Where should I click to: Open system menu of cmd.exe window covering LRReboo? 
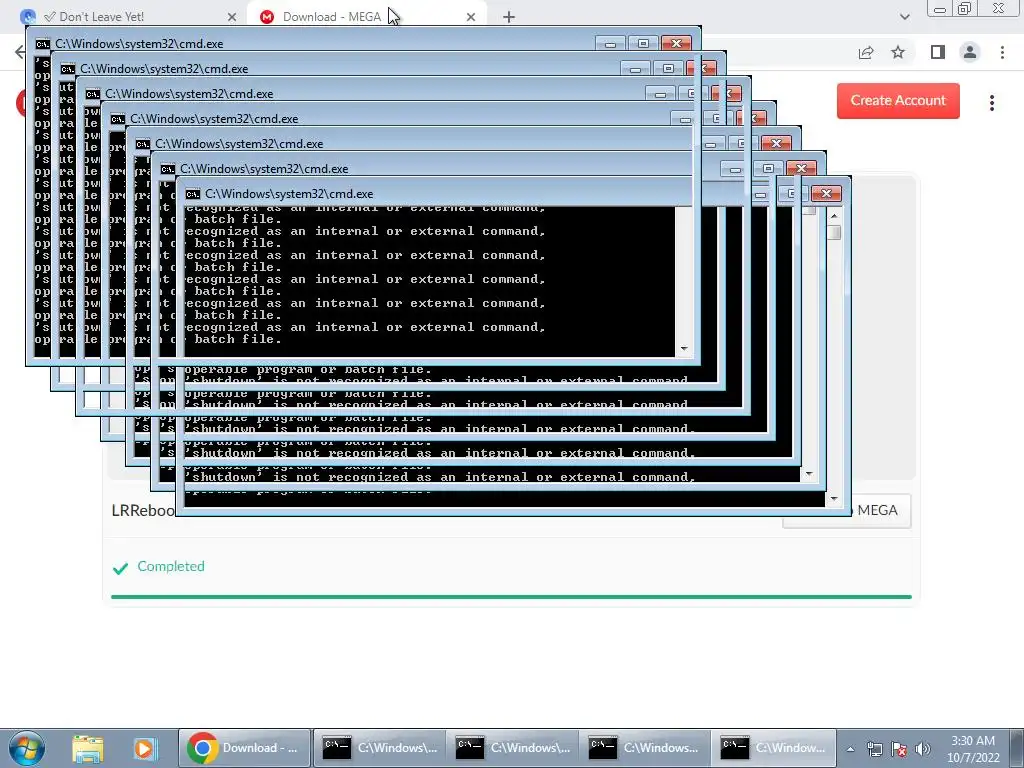click(x=193, y=194)
